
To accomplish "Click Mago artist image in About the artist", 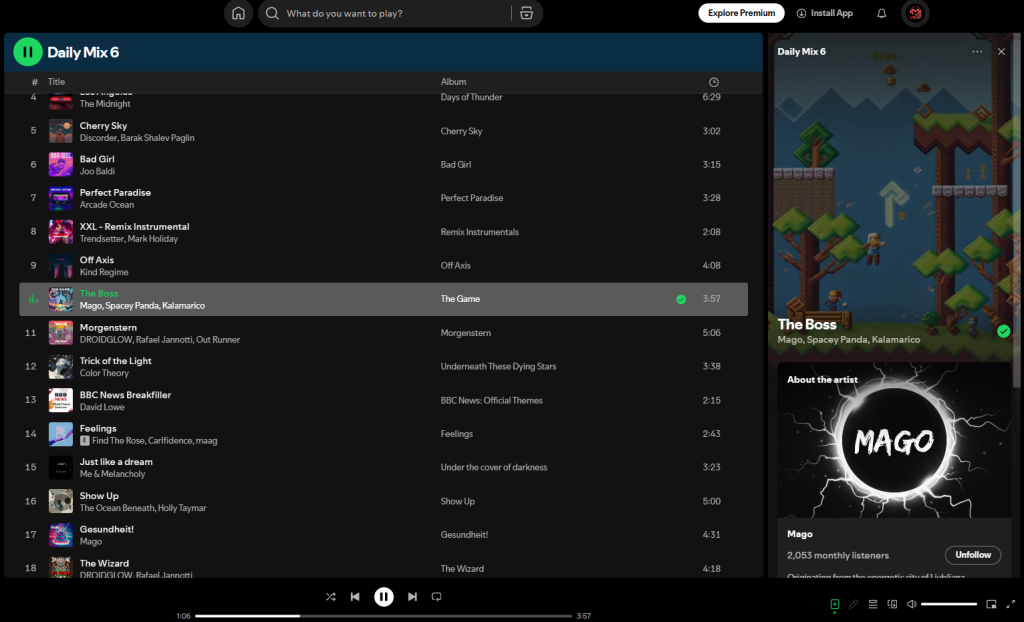I will point(894,440).
